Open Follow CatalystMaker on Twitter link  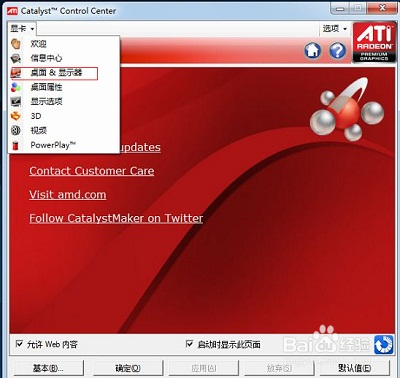click(x=116, y=218)
